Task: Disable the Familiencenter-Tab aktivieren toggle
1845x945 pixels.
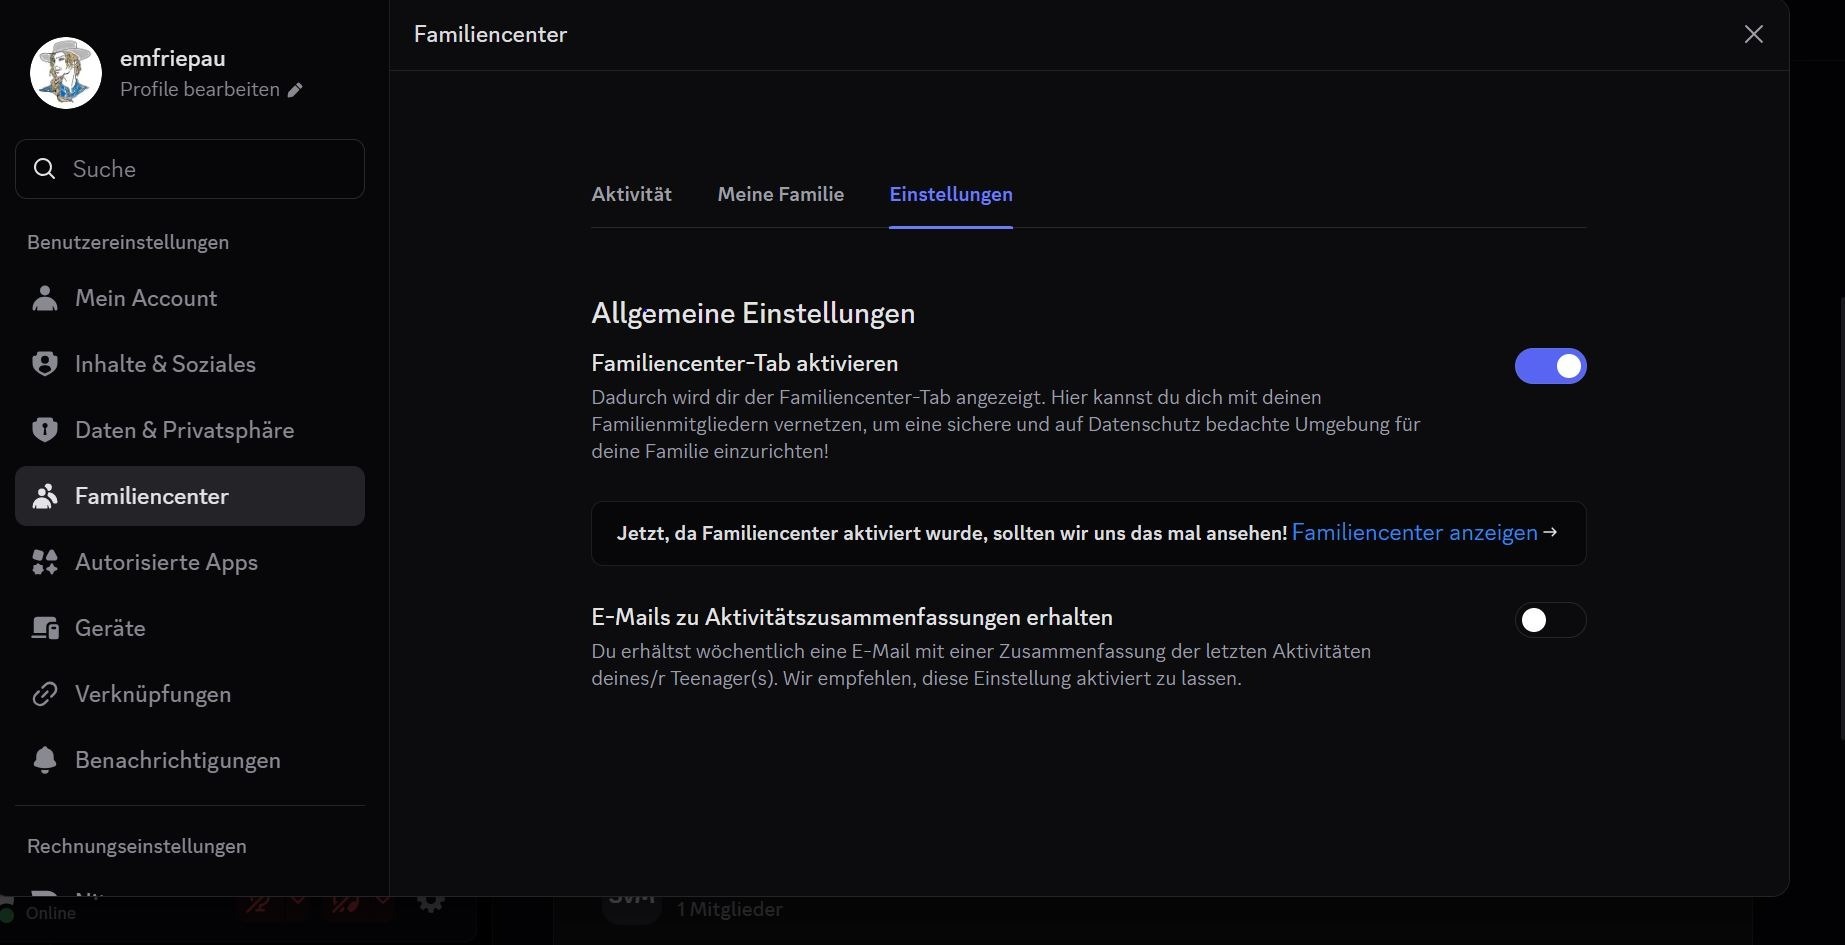Action: point(1550,366)
